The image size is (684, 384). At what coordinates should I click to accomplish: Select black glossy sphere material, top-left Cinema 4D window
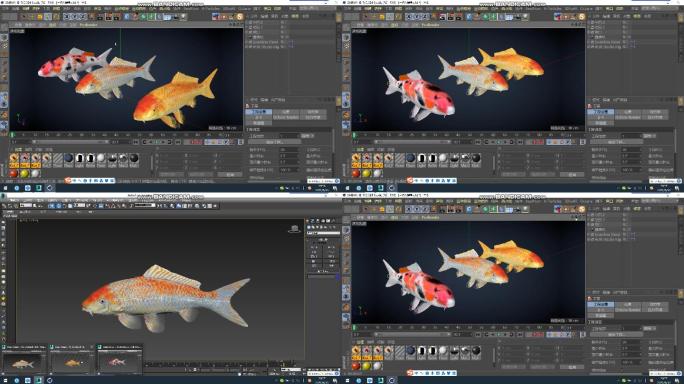click(134, 159)
